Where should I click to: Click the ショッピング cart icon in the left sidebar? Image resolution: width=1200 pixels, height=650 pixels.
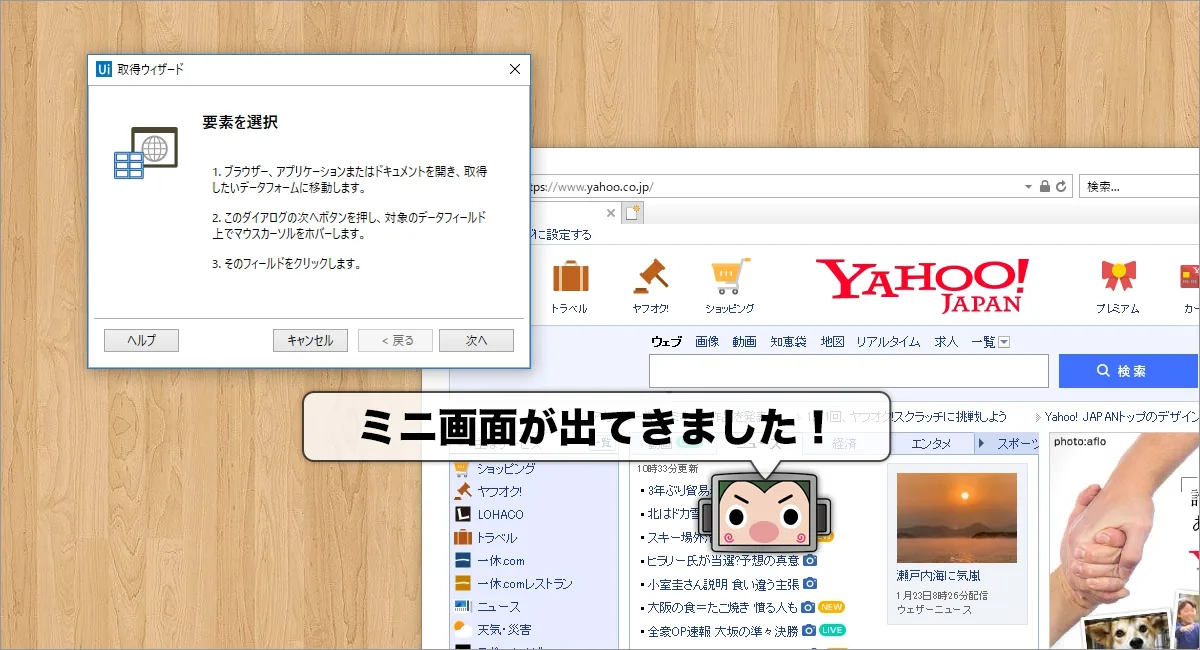(462, 468)
